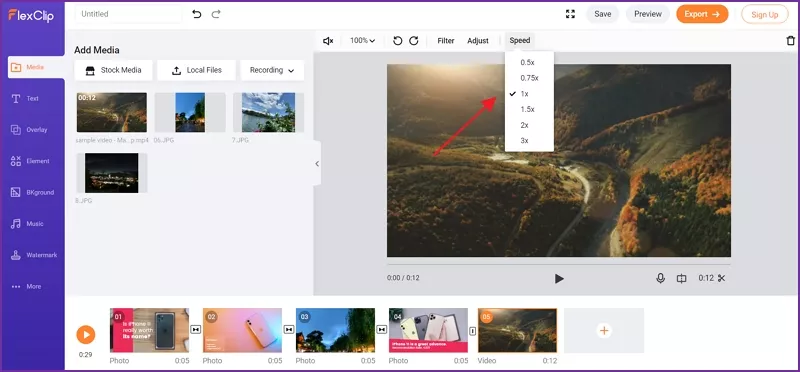Open the BKground panel in sidebar
800x372 pixels.
(x=32, y=192)
